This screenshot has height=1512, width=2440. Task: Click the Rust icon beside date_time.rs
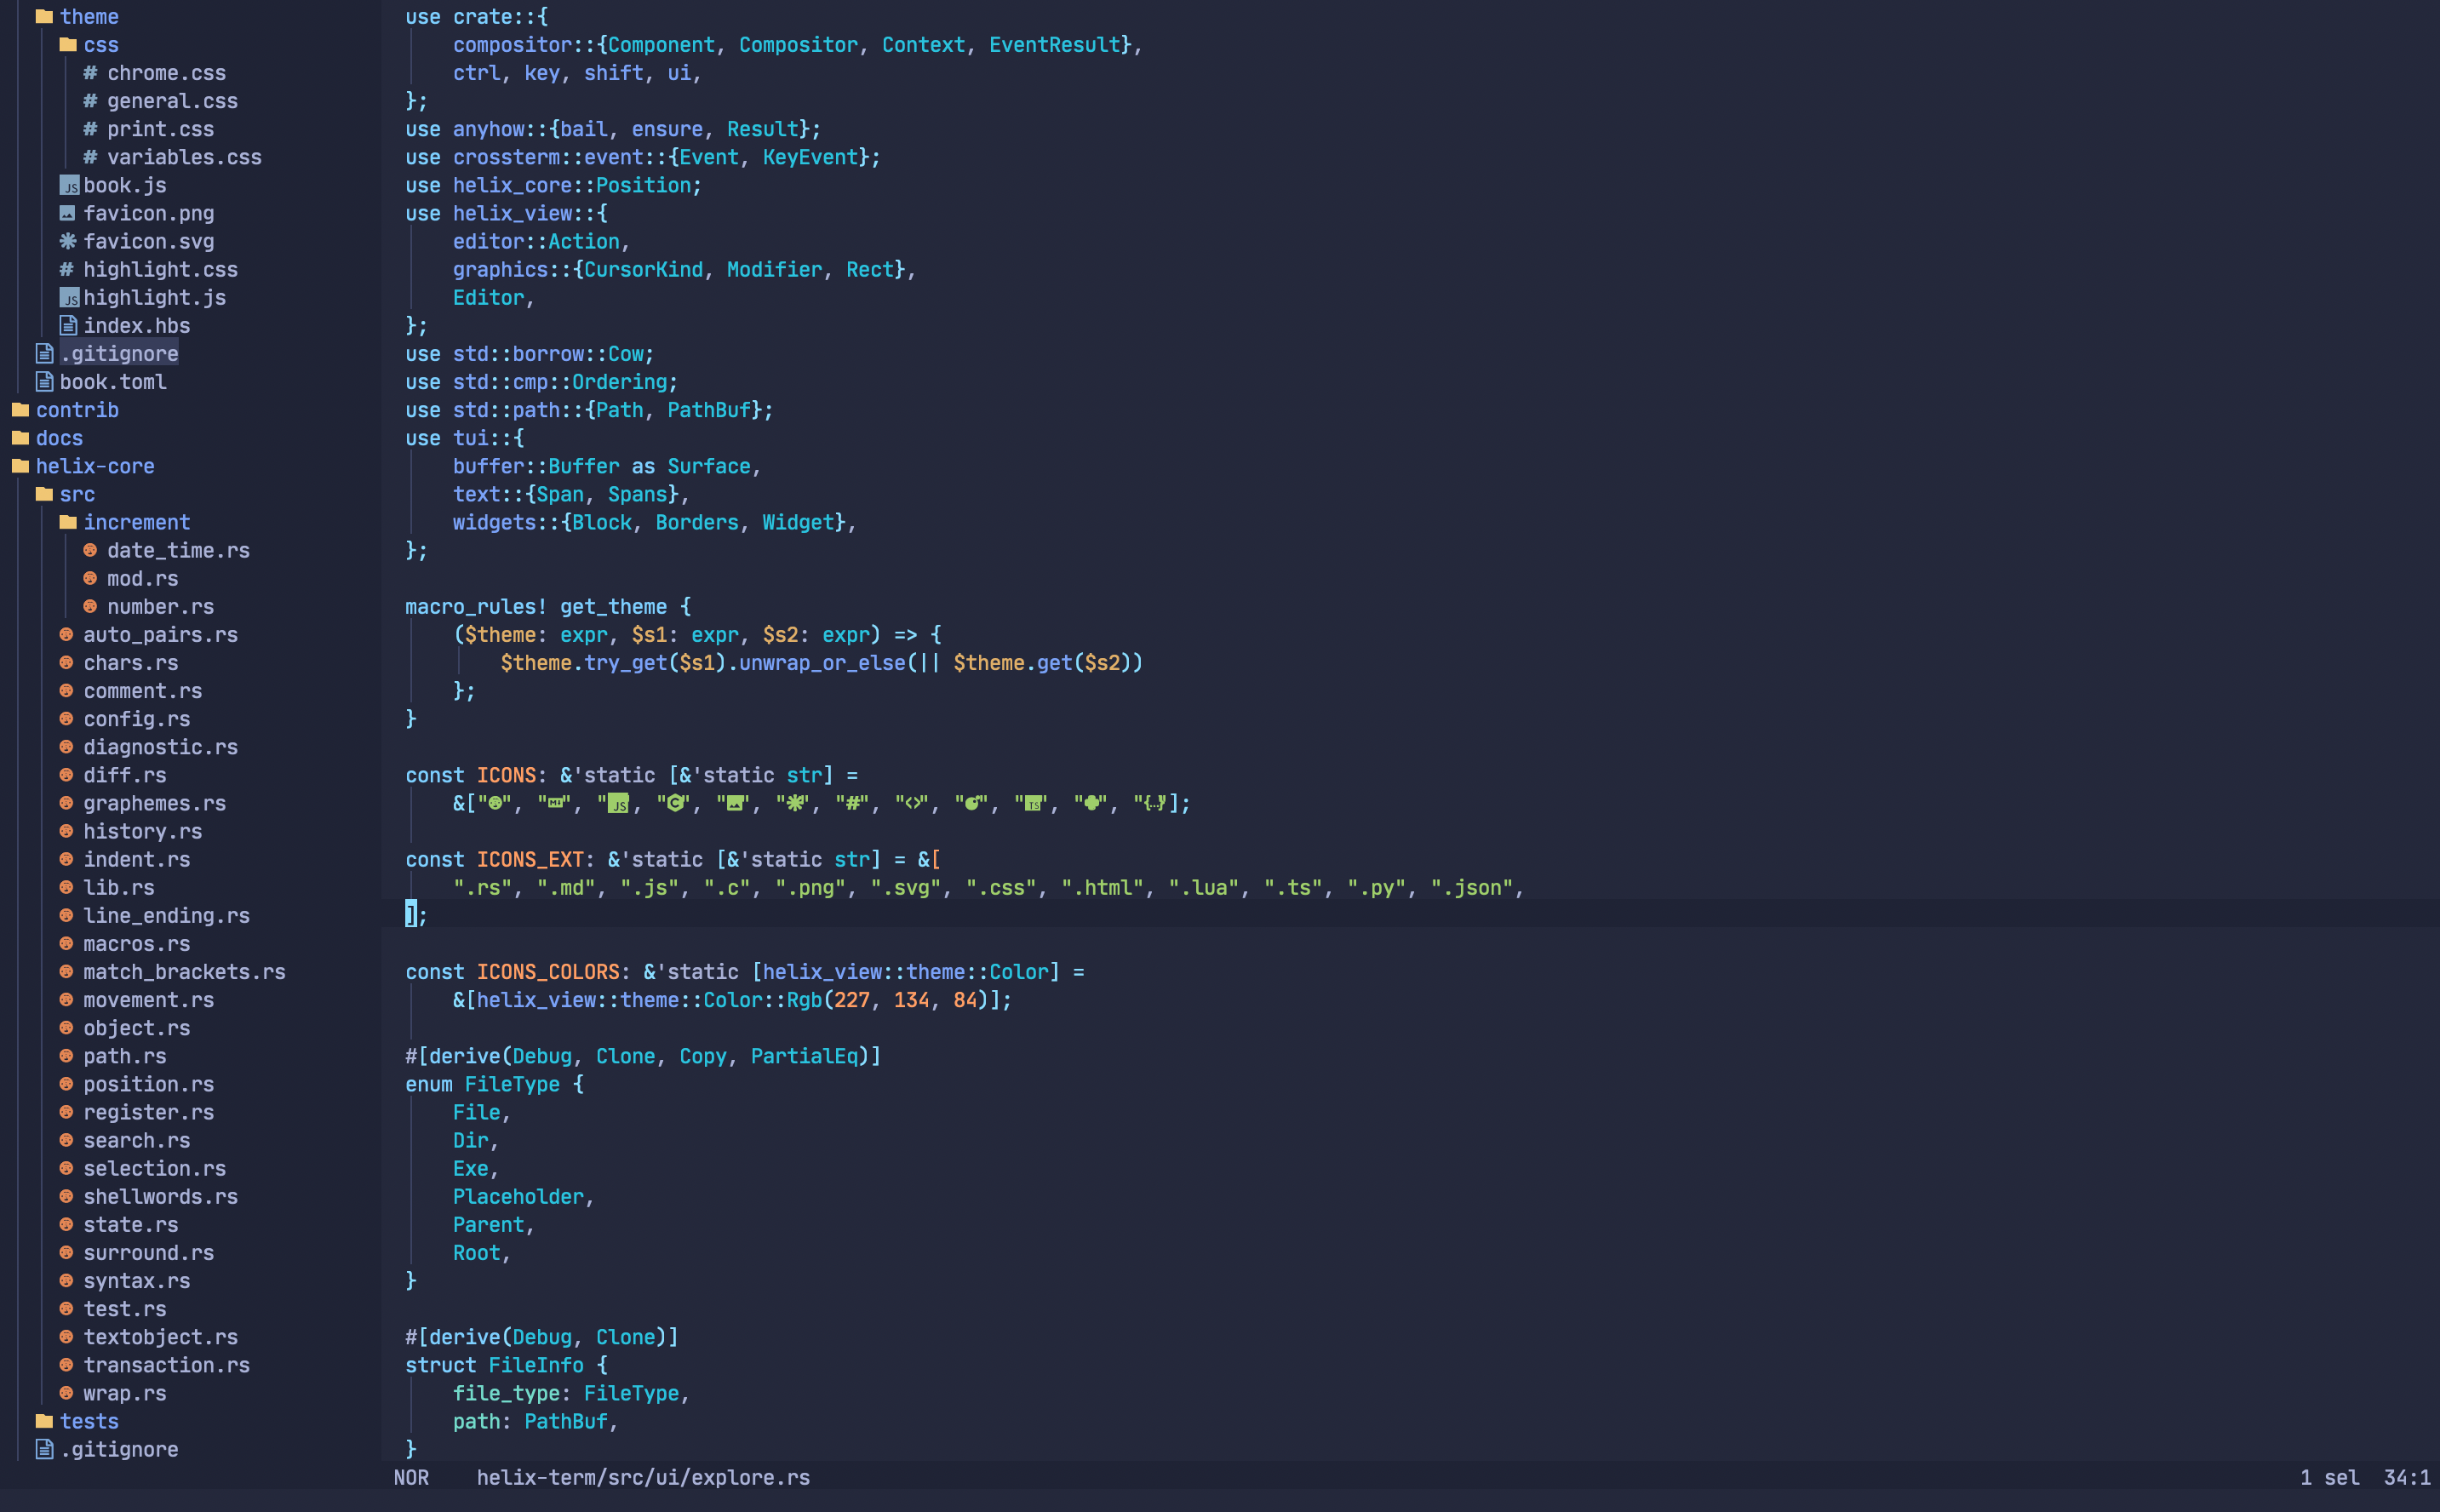pyautogui.click(x=90, y=551)
